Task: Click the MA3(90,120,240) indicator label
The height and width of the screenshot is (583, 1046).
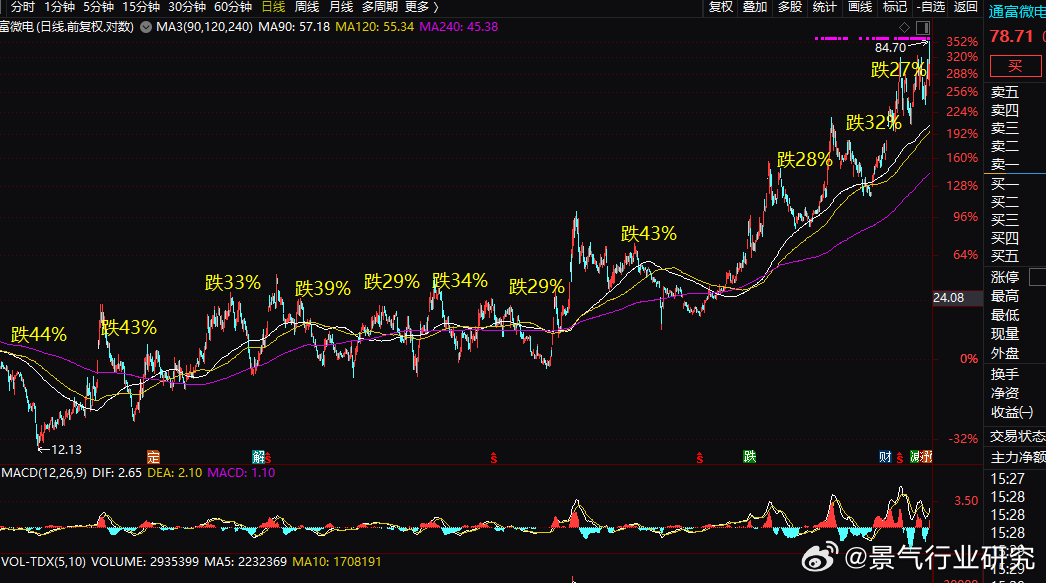Action: pos(204,27)
